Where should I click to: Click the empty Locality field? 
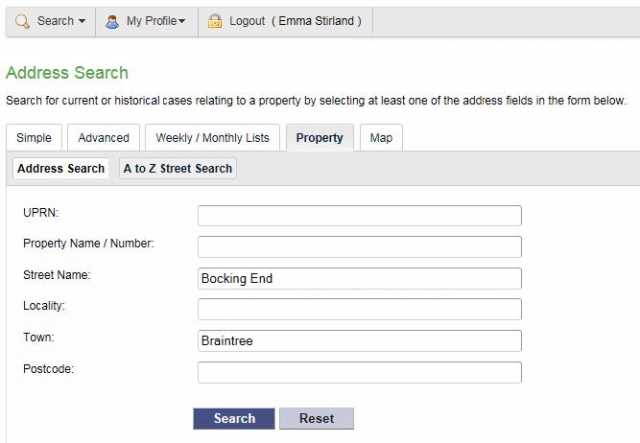[360, 309]
